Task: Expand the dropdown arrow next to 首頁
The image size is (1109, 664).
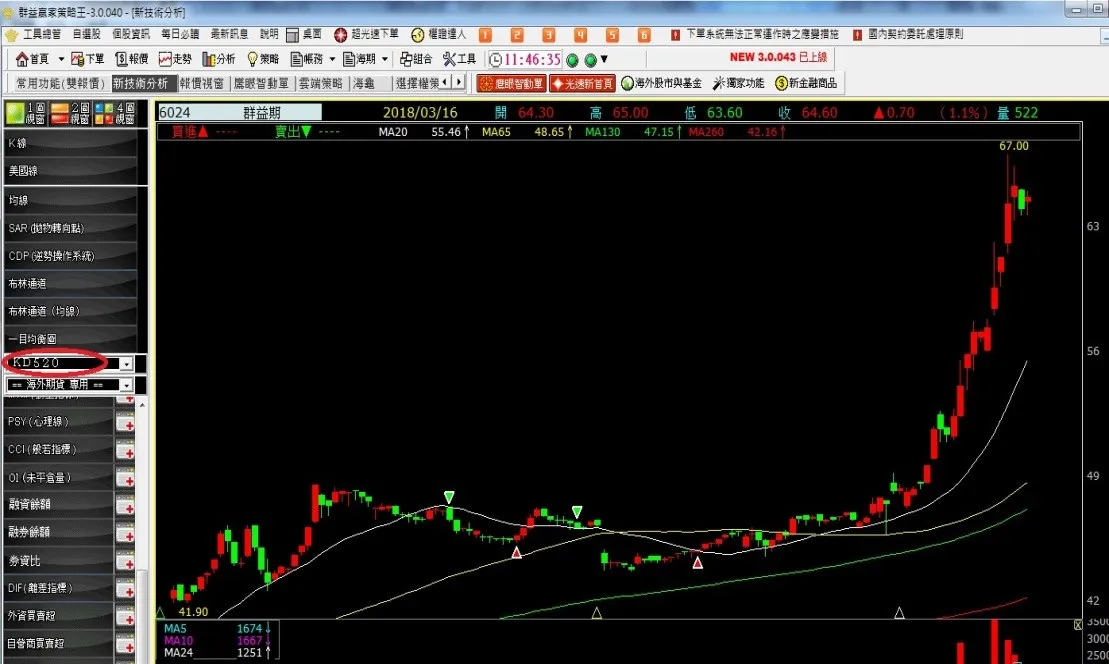Action: coord(62,59)
